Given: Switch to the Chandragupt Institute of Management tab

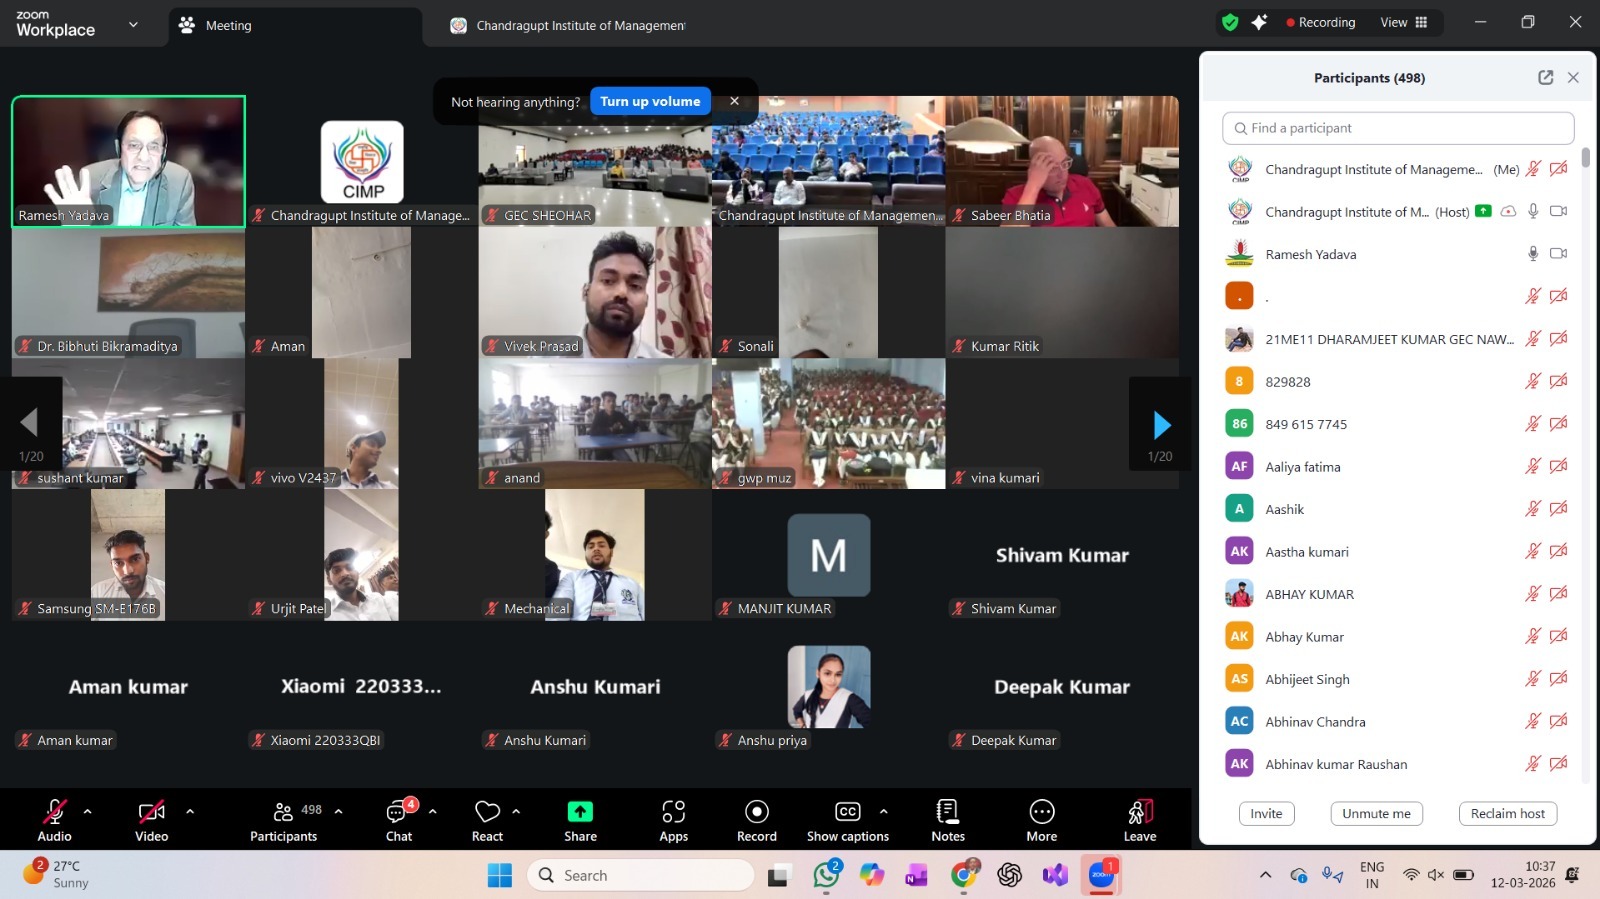Looking at the screenshot, I should coord(568,26).
